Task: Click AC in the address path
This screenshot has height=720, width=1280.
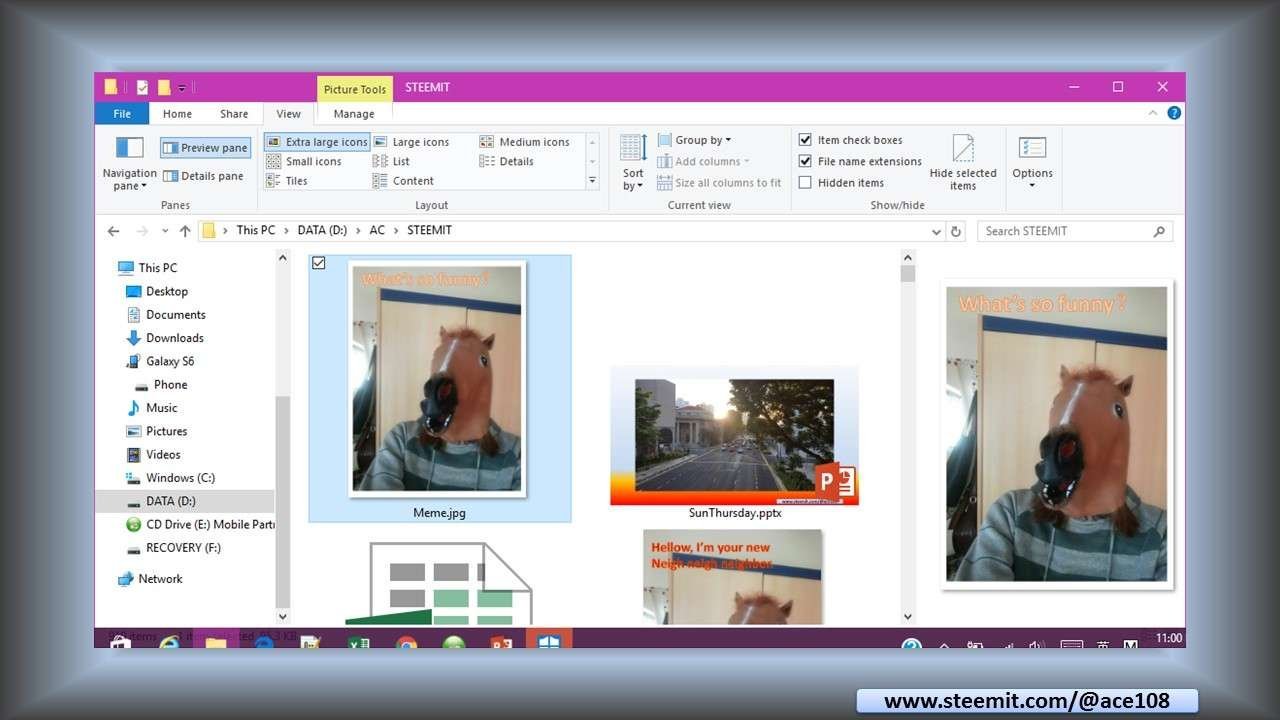Action: [x=377, y=230]
